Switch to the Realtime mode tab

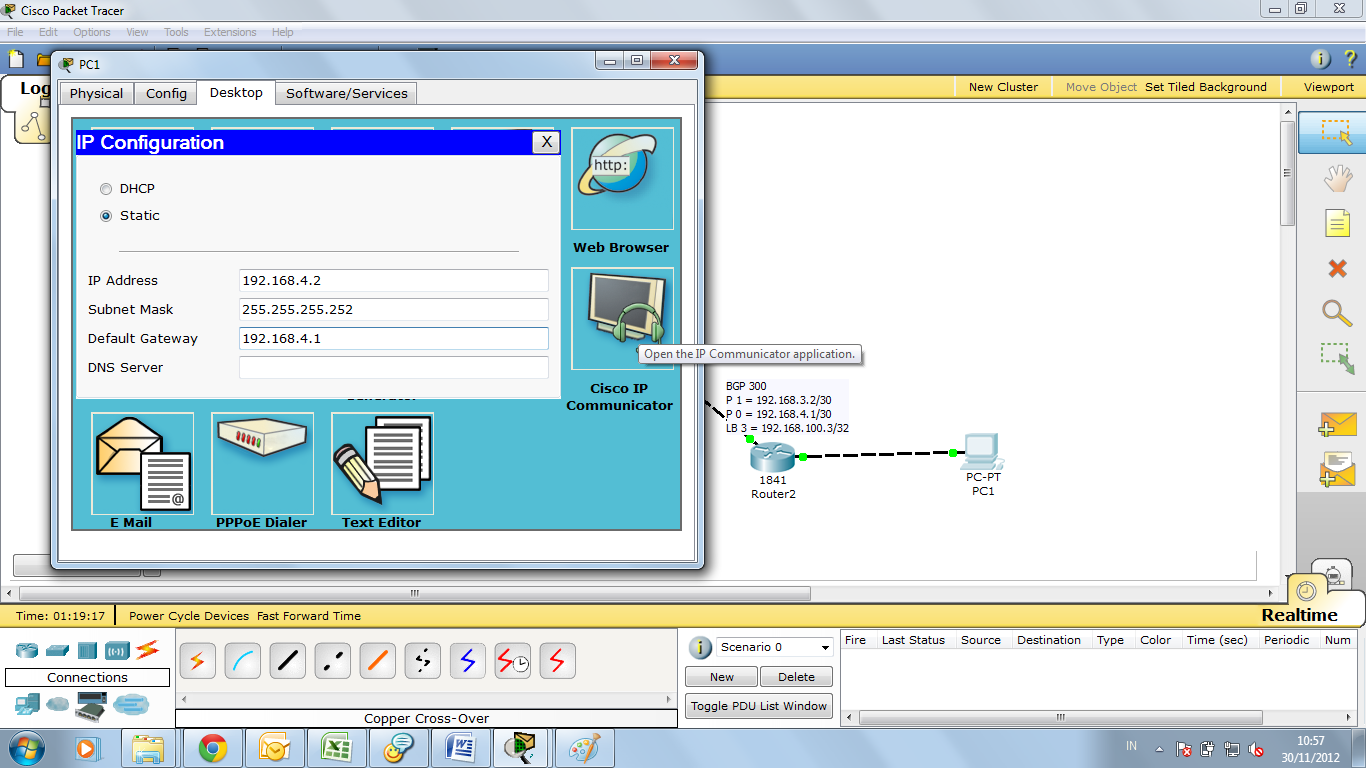(x=1299, y=615)
